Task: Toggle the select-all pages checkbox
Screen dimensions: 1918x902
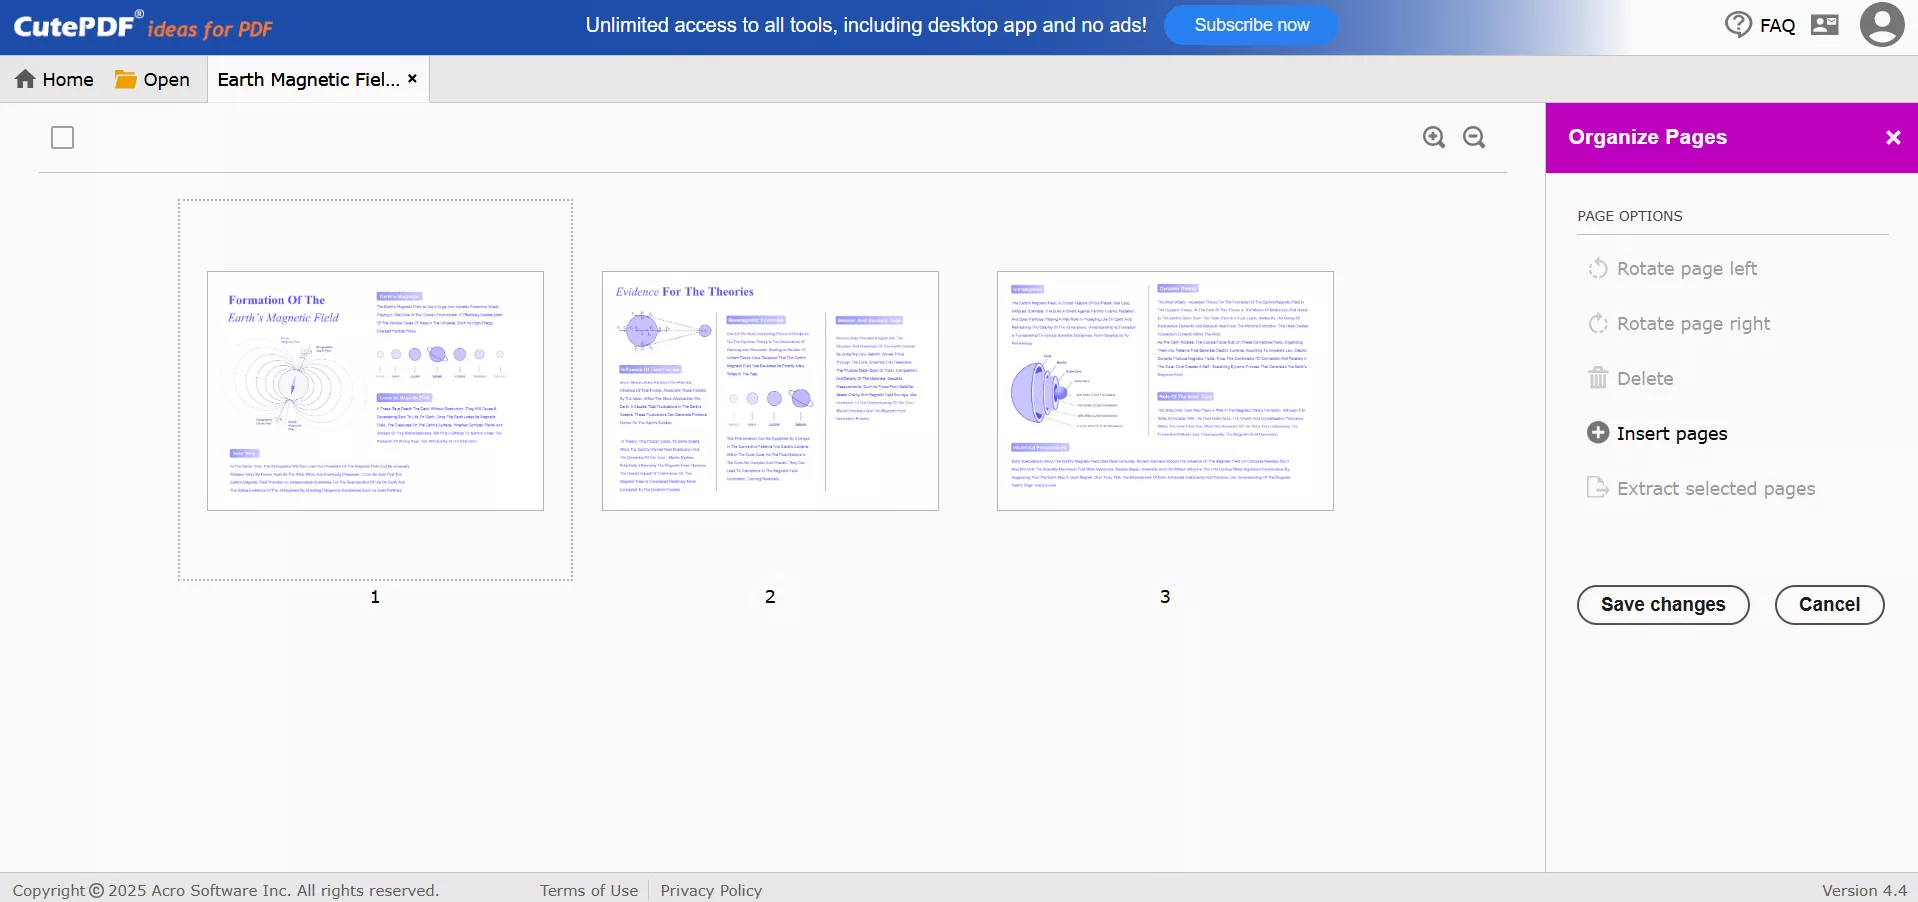Action: click(61, 137)
